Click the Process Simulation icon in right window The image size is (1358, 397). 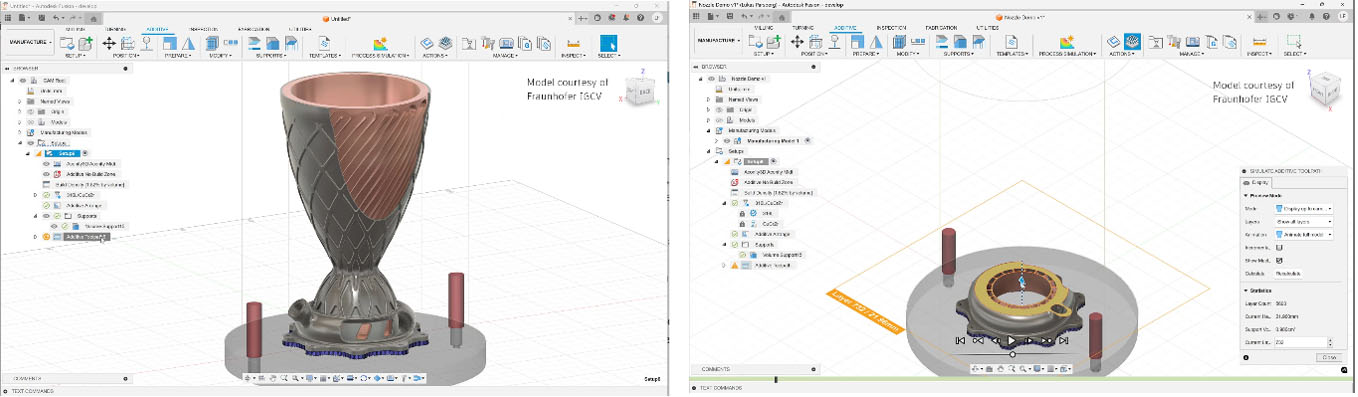coord(1067,42)
